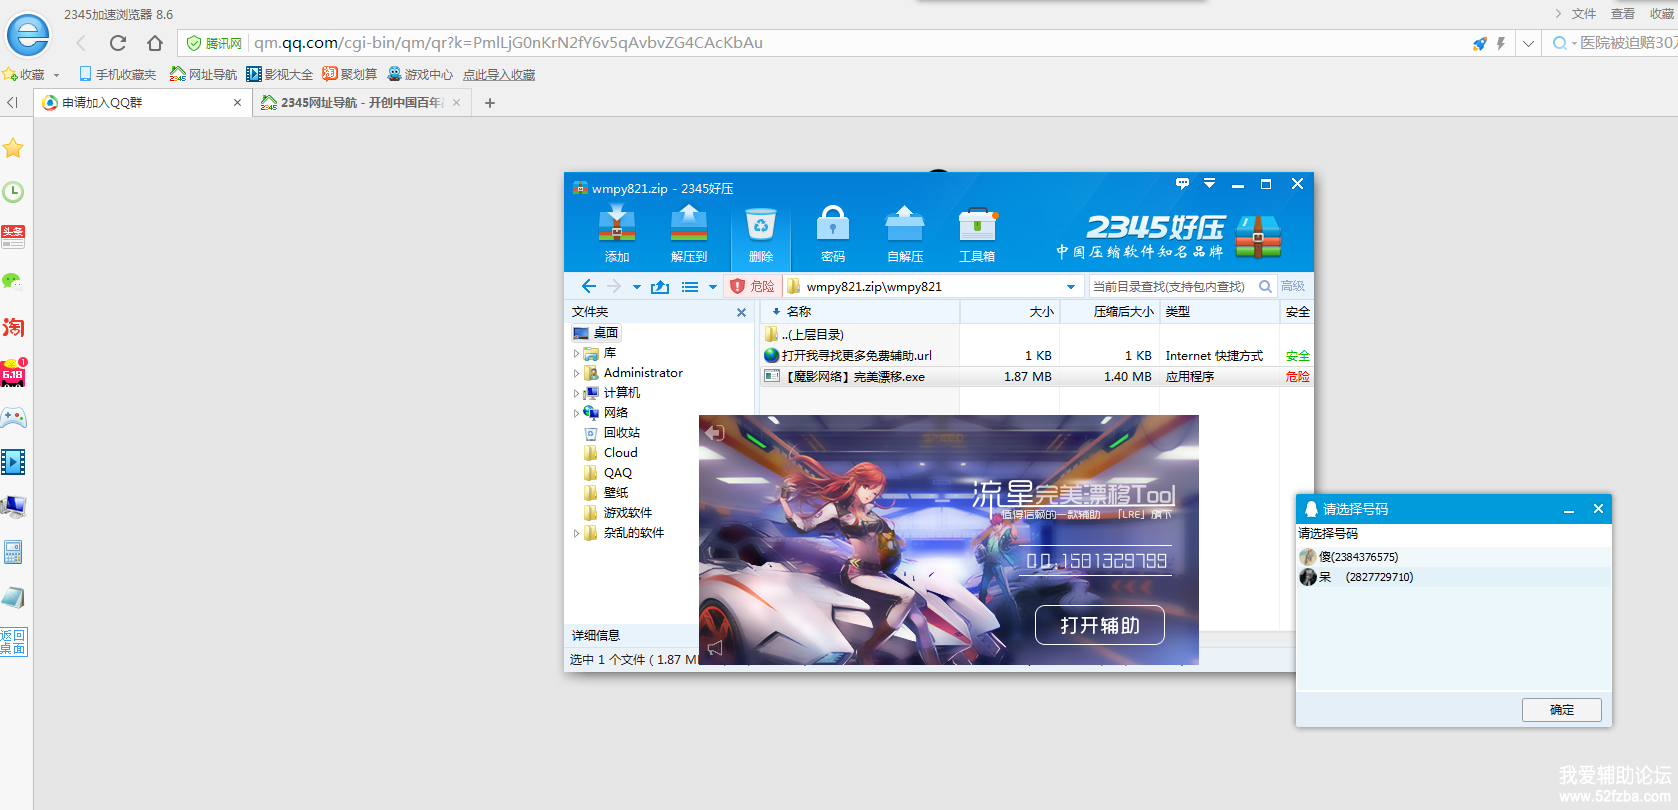This screenshot has height=810, width=1678.
Task: Open the feedback chat bubble icon in title bar
Action: click(x=1182, y=184)
